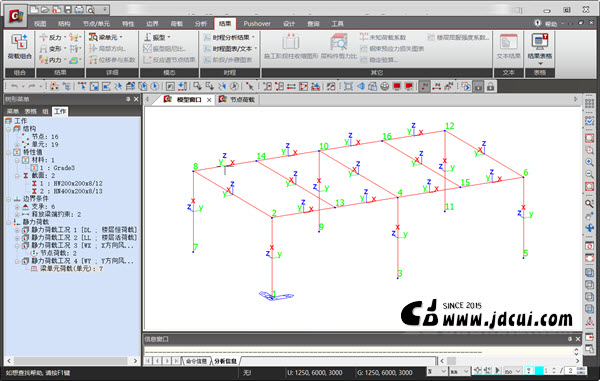
Task: Click the 结果表格 results table icon
Action: pyautogui.click(x=540, y=47)
